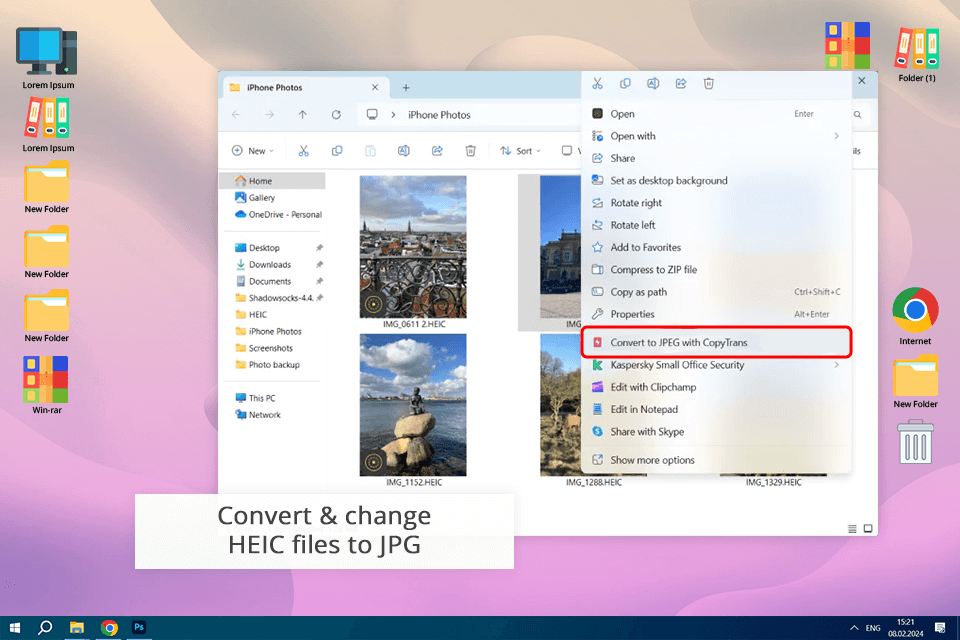
Task: Open Properties from context menu
Action: coord(716,314)
